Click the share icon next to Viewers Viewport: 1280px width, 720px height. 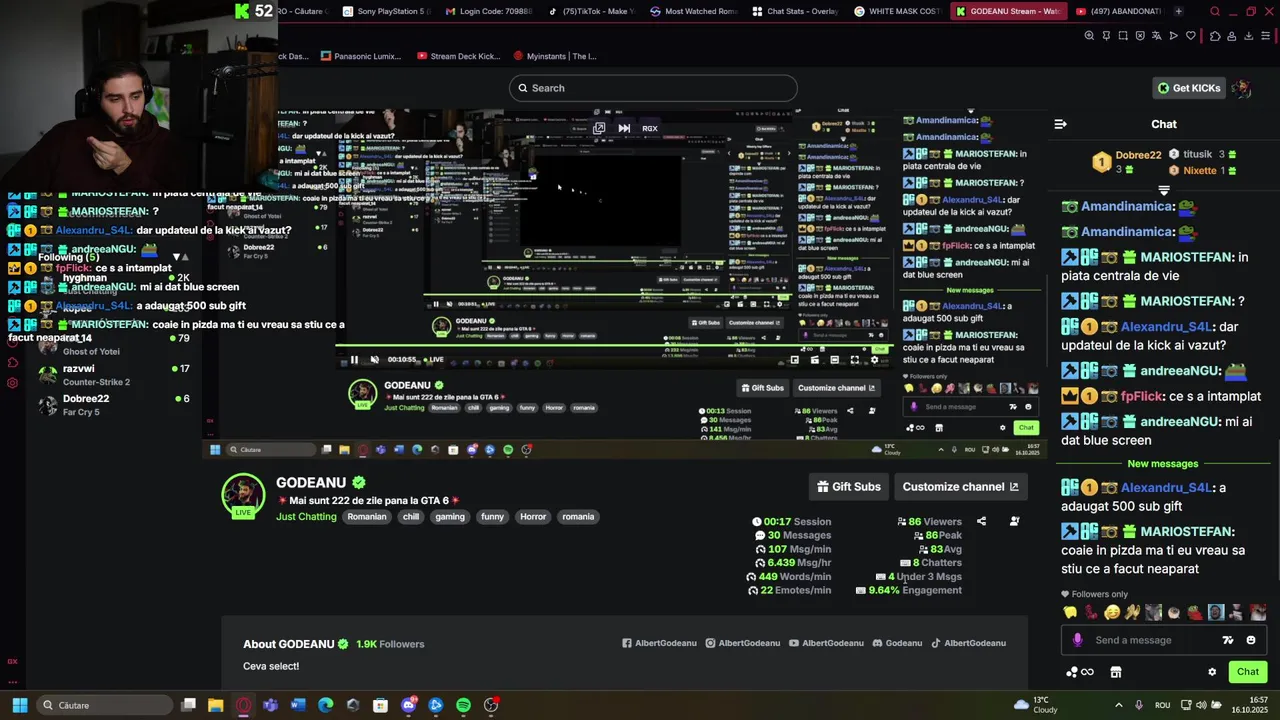[x=981, y=521]
